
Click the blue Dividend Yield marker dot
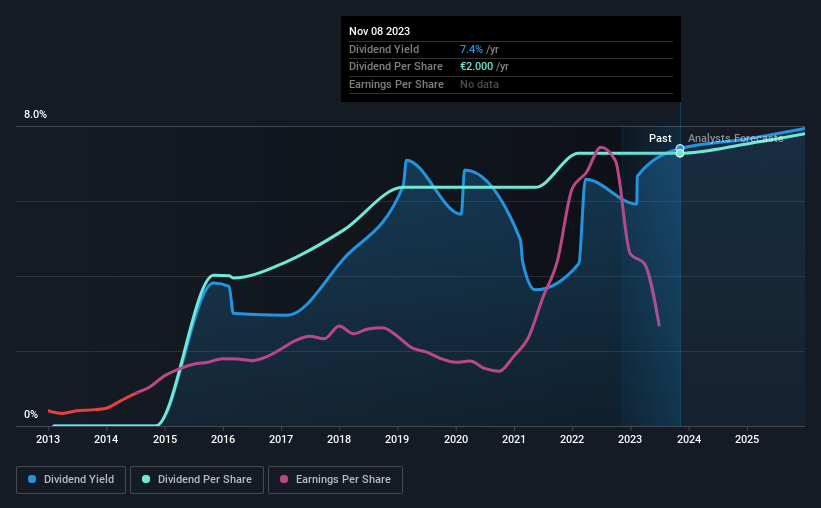pyautogui.click(x=680, y=148)
